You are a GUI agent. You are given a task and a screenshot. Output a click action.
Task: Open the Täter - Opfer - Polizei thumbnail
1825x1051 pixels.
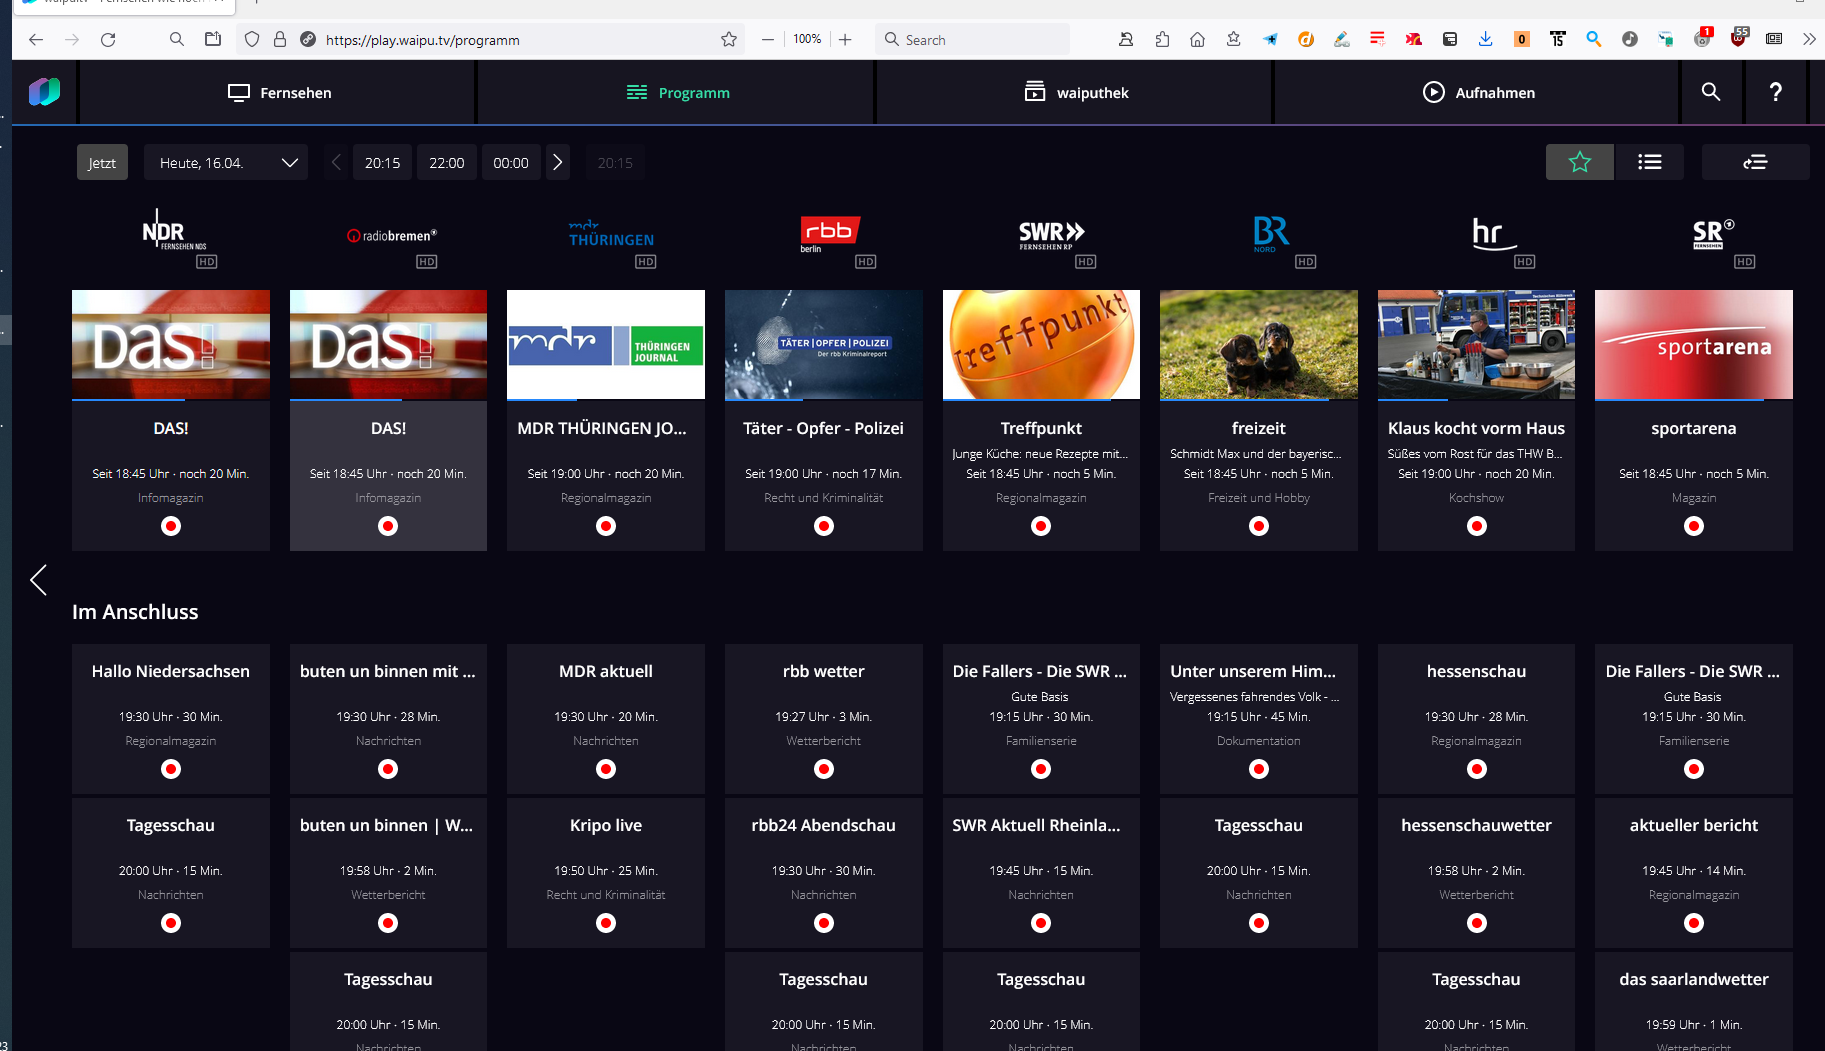[824, 344]
